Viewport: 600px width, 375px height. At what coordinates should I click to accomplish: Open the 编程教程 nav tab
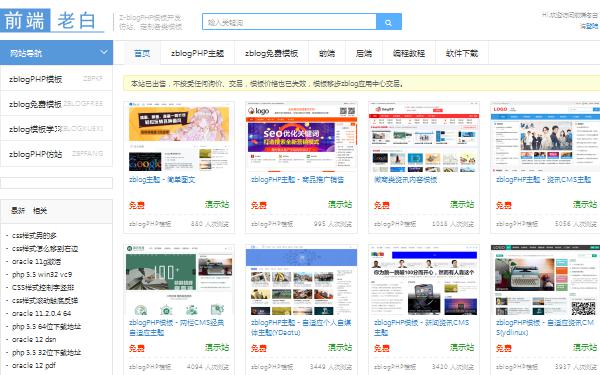click(x=409, y=53)
